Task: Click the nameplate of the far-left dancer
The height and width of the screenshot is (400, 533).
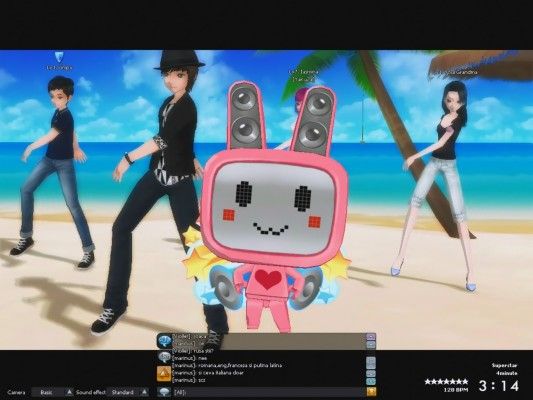Action: coord(59,68)
